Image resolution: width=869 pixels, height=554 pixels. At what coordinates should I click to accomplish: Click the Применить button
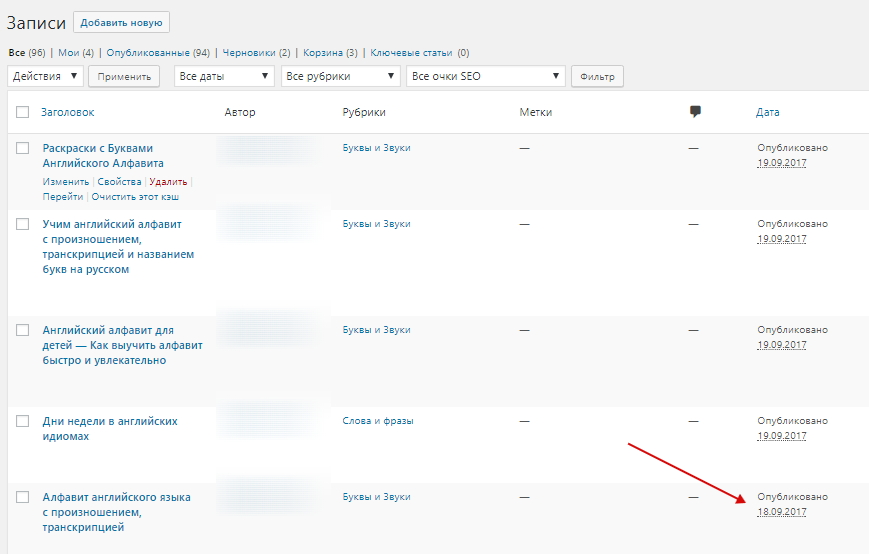pos(124,76)
